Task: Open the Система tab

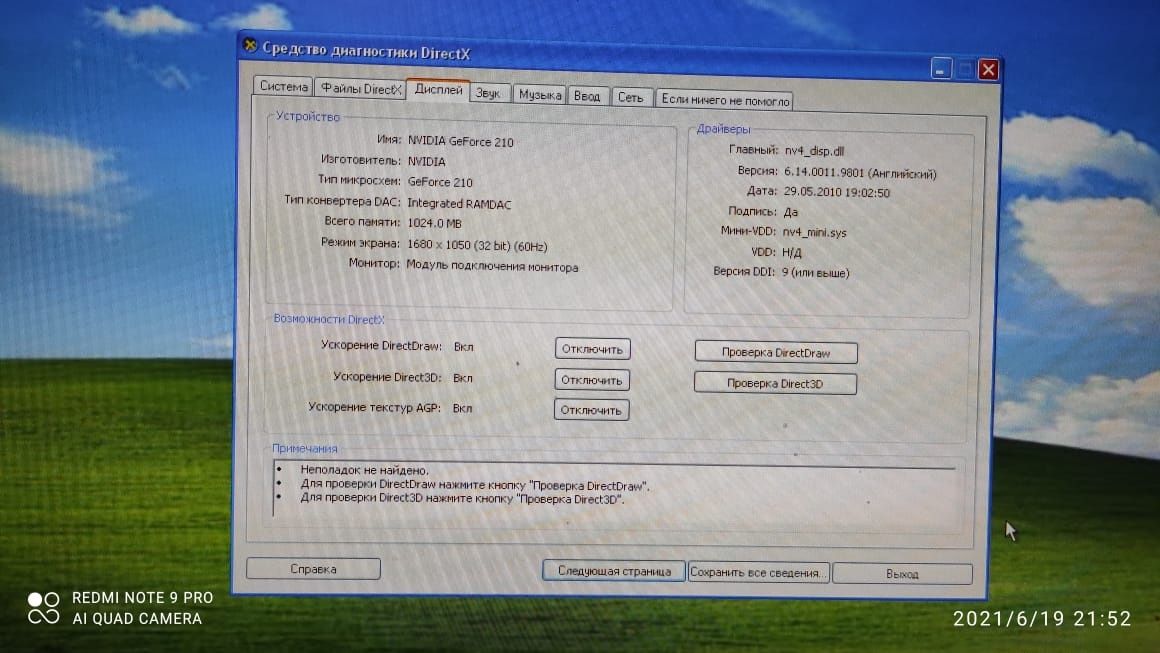Action: click(x=283, y=87)
